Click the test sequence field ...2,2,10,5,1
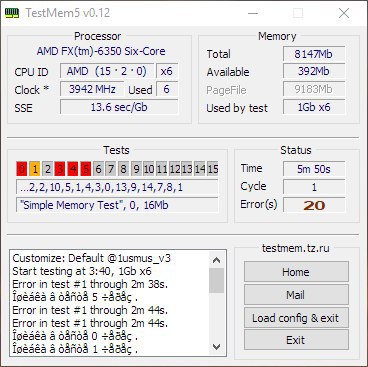The image size is (368, 367). click(x=117, y=187)
